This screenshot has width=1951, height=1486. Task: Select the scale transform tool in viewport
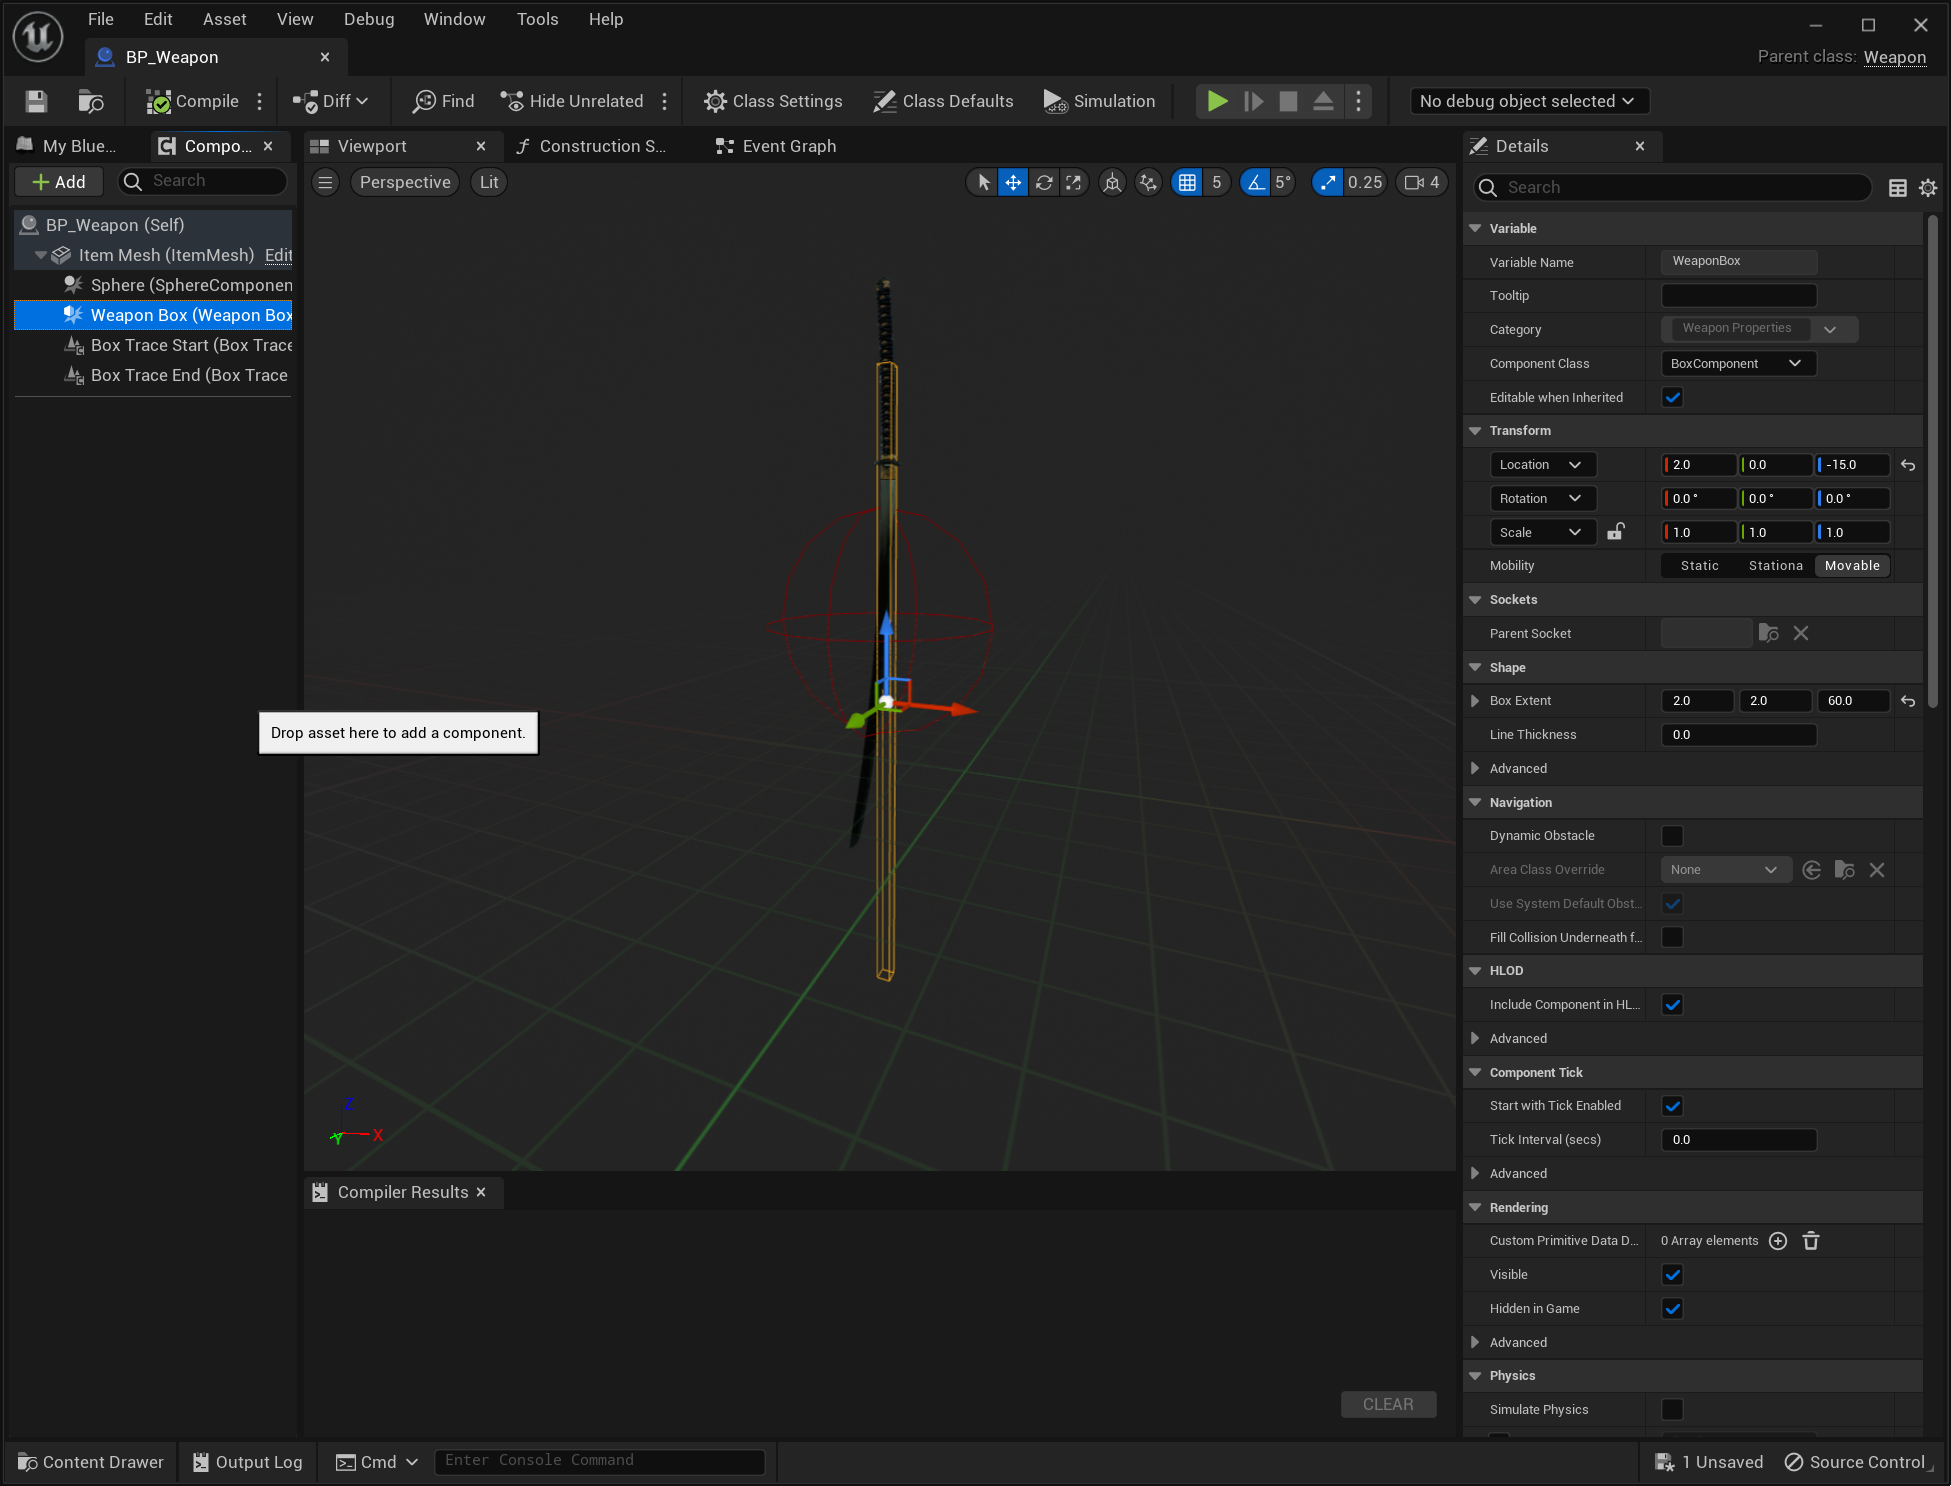tap(1074, 182)
